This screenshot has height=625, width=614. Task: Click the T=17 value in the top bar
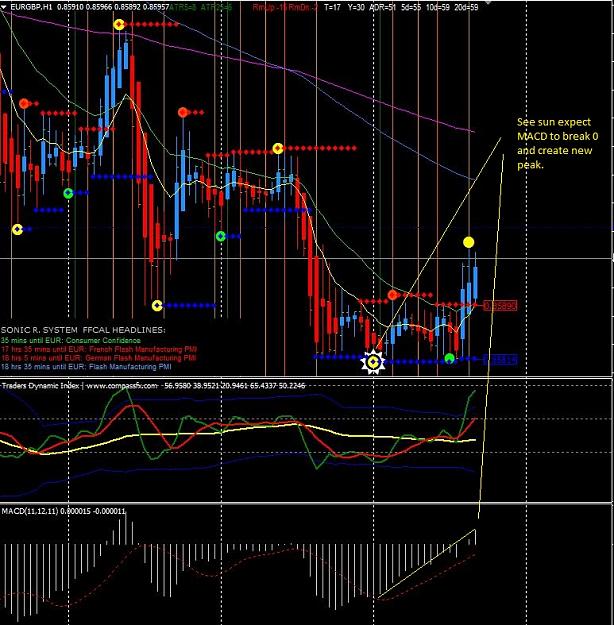tap(333, 7)
